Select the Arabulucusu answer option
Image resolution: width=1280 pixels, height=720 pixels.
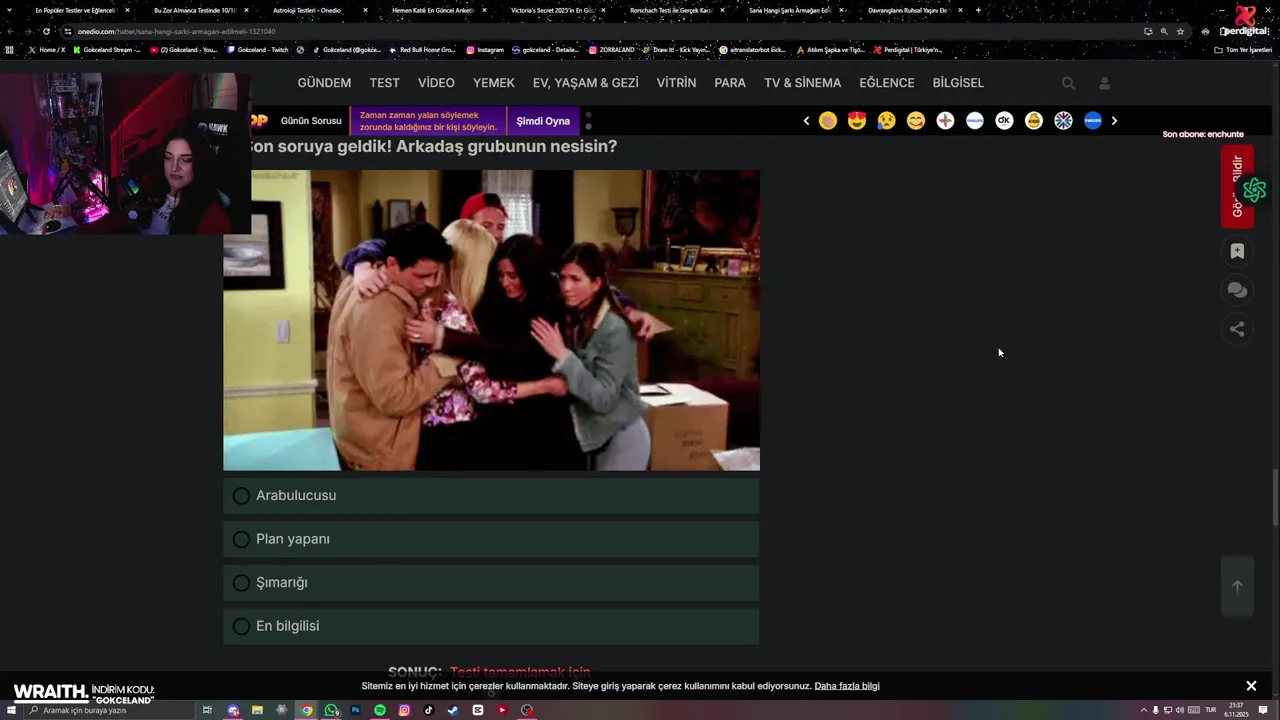[x=491, y=496]
